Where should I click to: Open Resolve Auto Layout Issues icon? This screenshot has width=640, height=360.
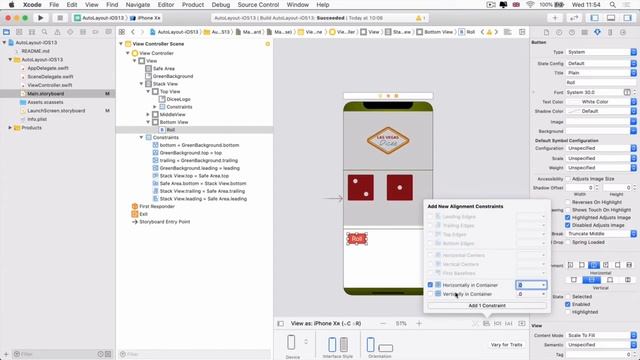(x=509, y=324)
